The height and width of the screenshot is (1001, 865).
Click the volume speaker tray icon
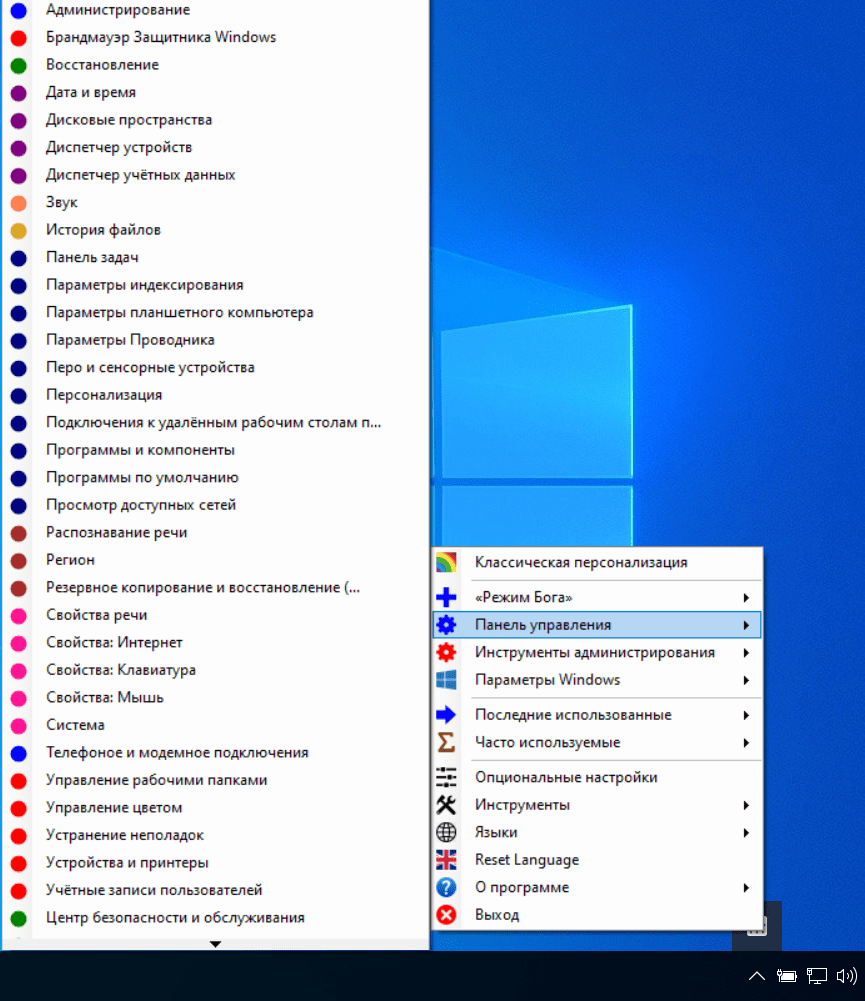pyautogui.click(x=846, y=975)
